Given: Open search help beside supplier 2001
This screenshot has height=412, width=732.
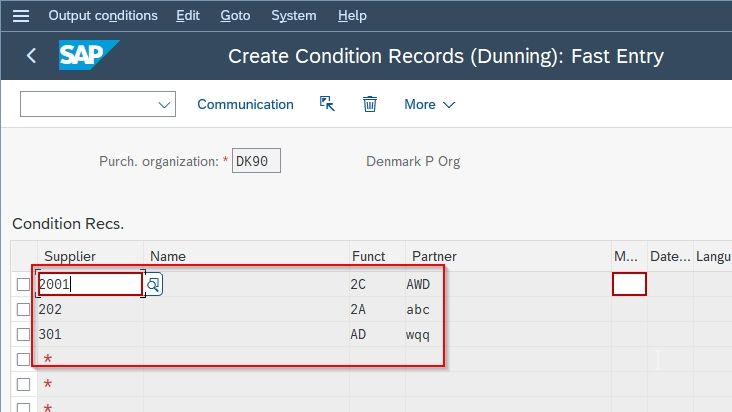Looking at the screenshot, I should coord(153,284).
